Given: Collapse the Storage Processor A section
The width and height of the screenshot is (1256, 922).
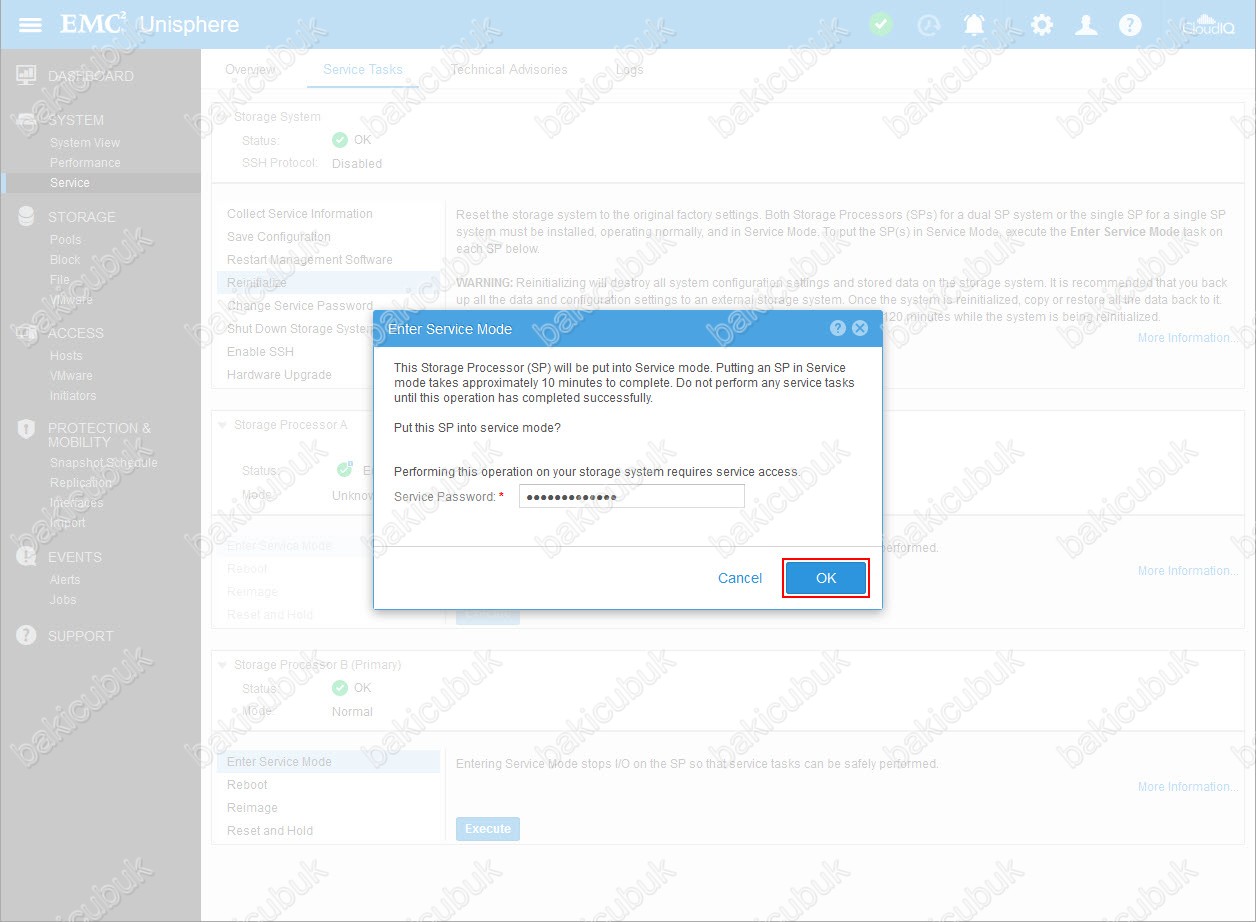Looking at the screenshot, I should [x=222, y=425].
